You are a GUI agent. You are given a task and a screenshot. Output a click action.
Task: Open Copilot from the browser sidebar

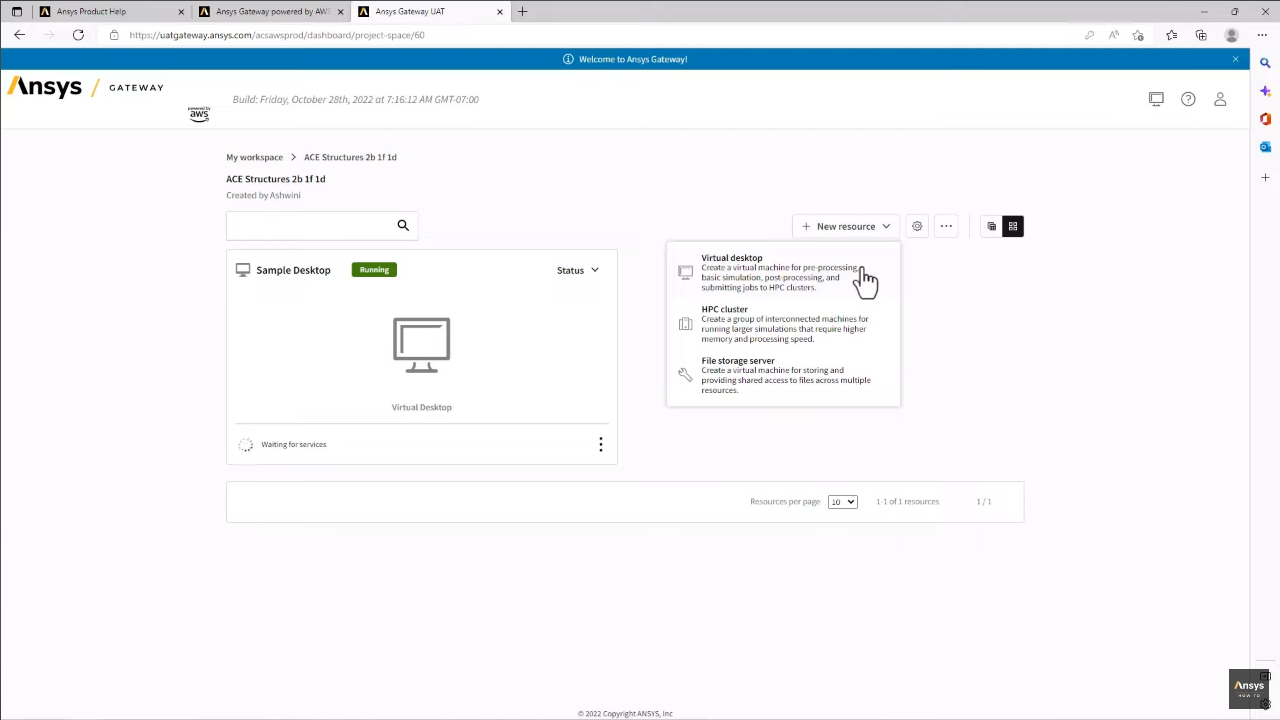pos(1265,90)
